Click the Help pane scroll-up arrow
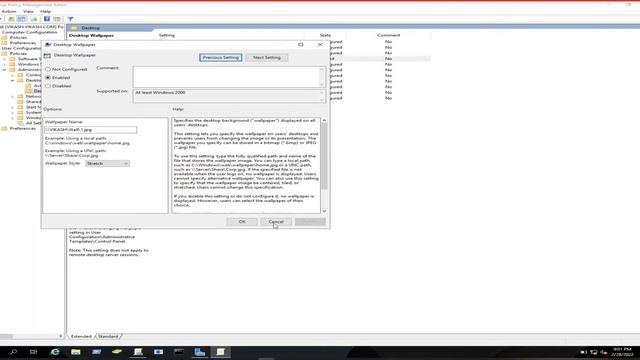Viewport: 640px width, 360px height. pyautogui.click(x=324, y=120)
